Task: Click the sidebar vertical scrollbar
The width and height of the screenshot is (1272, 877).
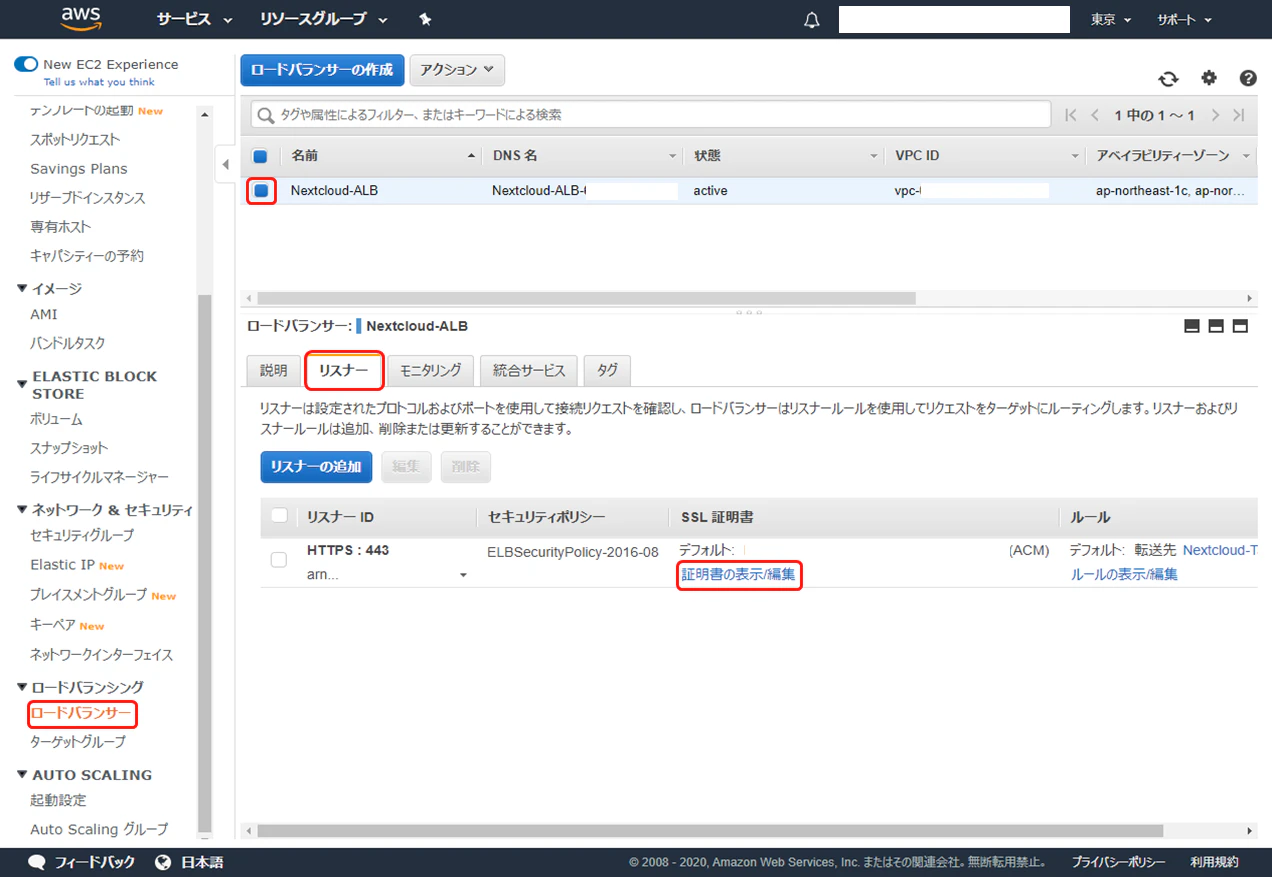Action: (205, 564)
